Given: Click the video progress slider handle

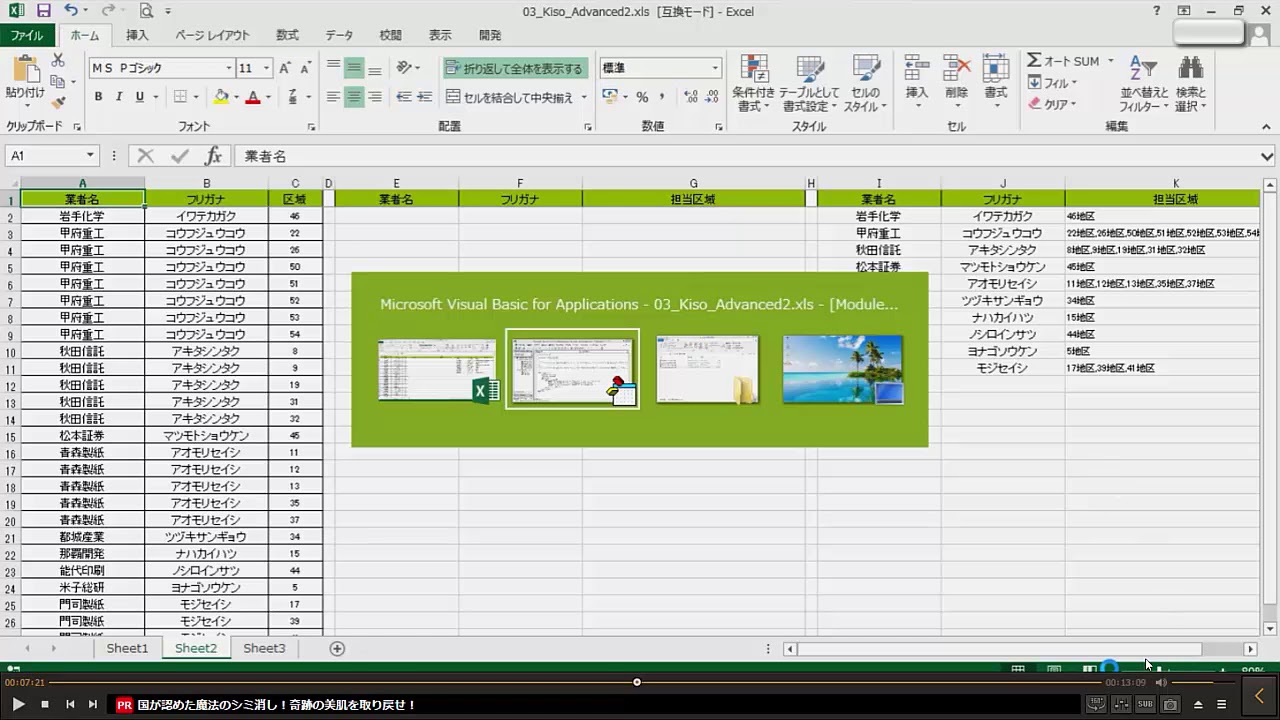Looking at the screenshot, I should click(x=637, y=682).
